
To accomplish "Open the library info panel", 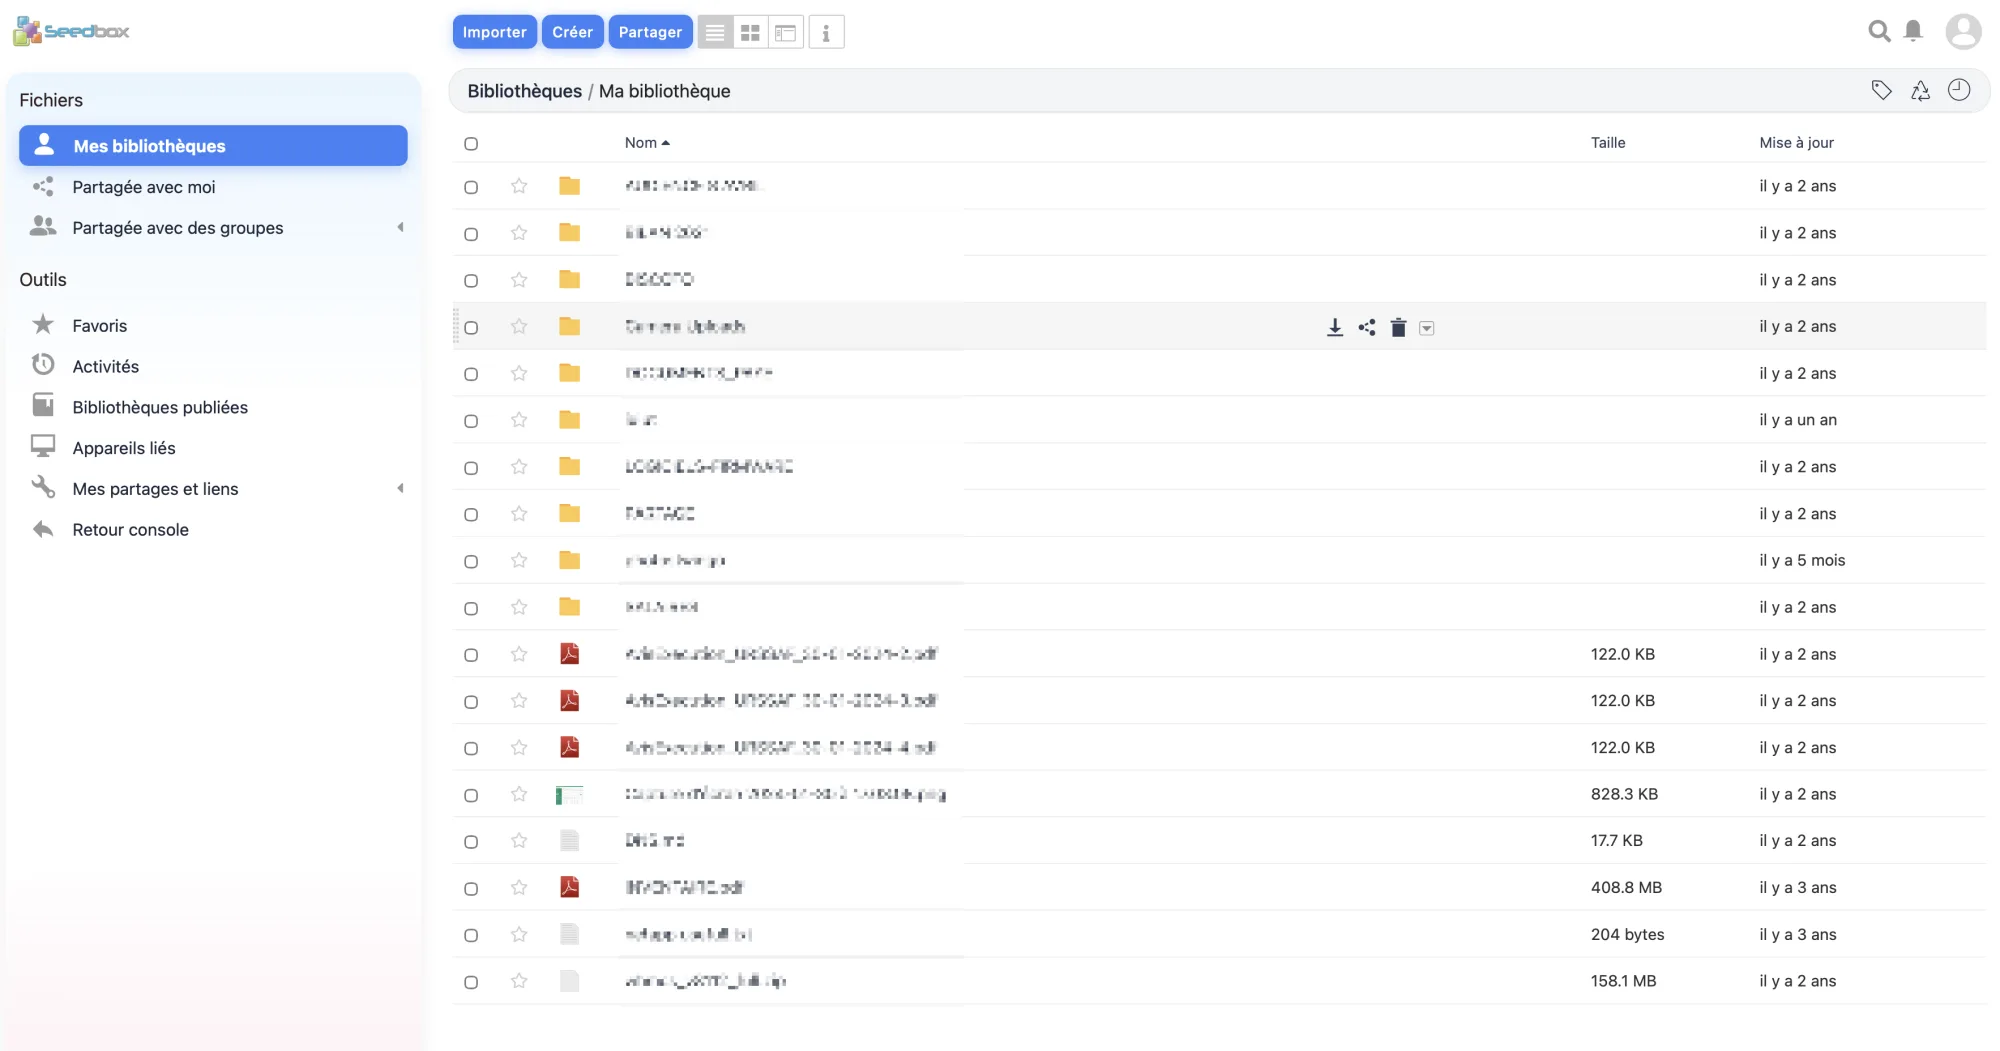I will 826,32.
